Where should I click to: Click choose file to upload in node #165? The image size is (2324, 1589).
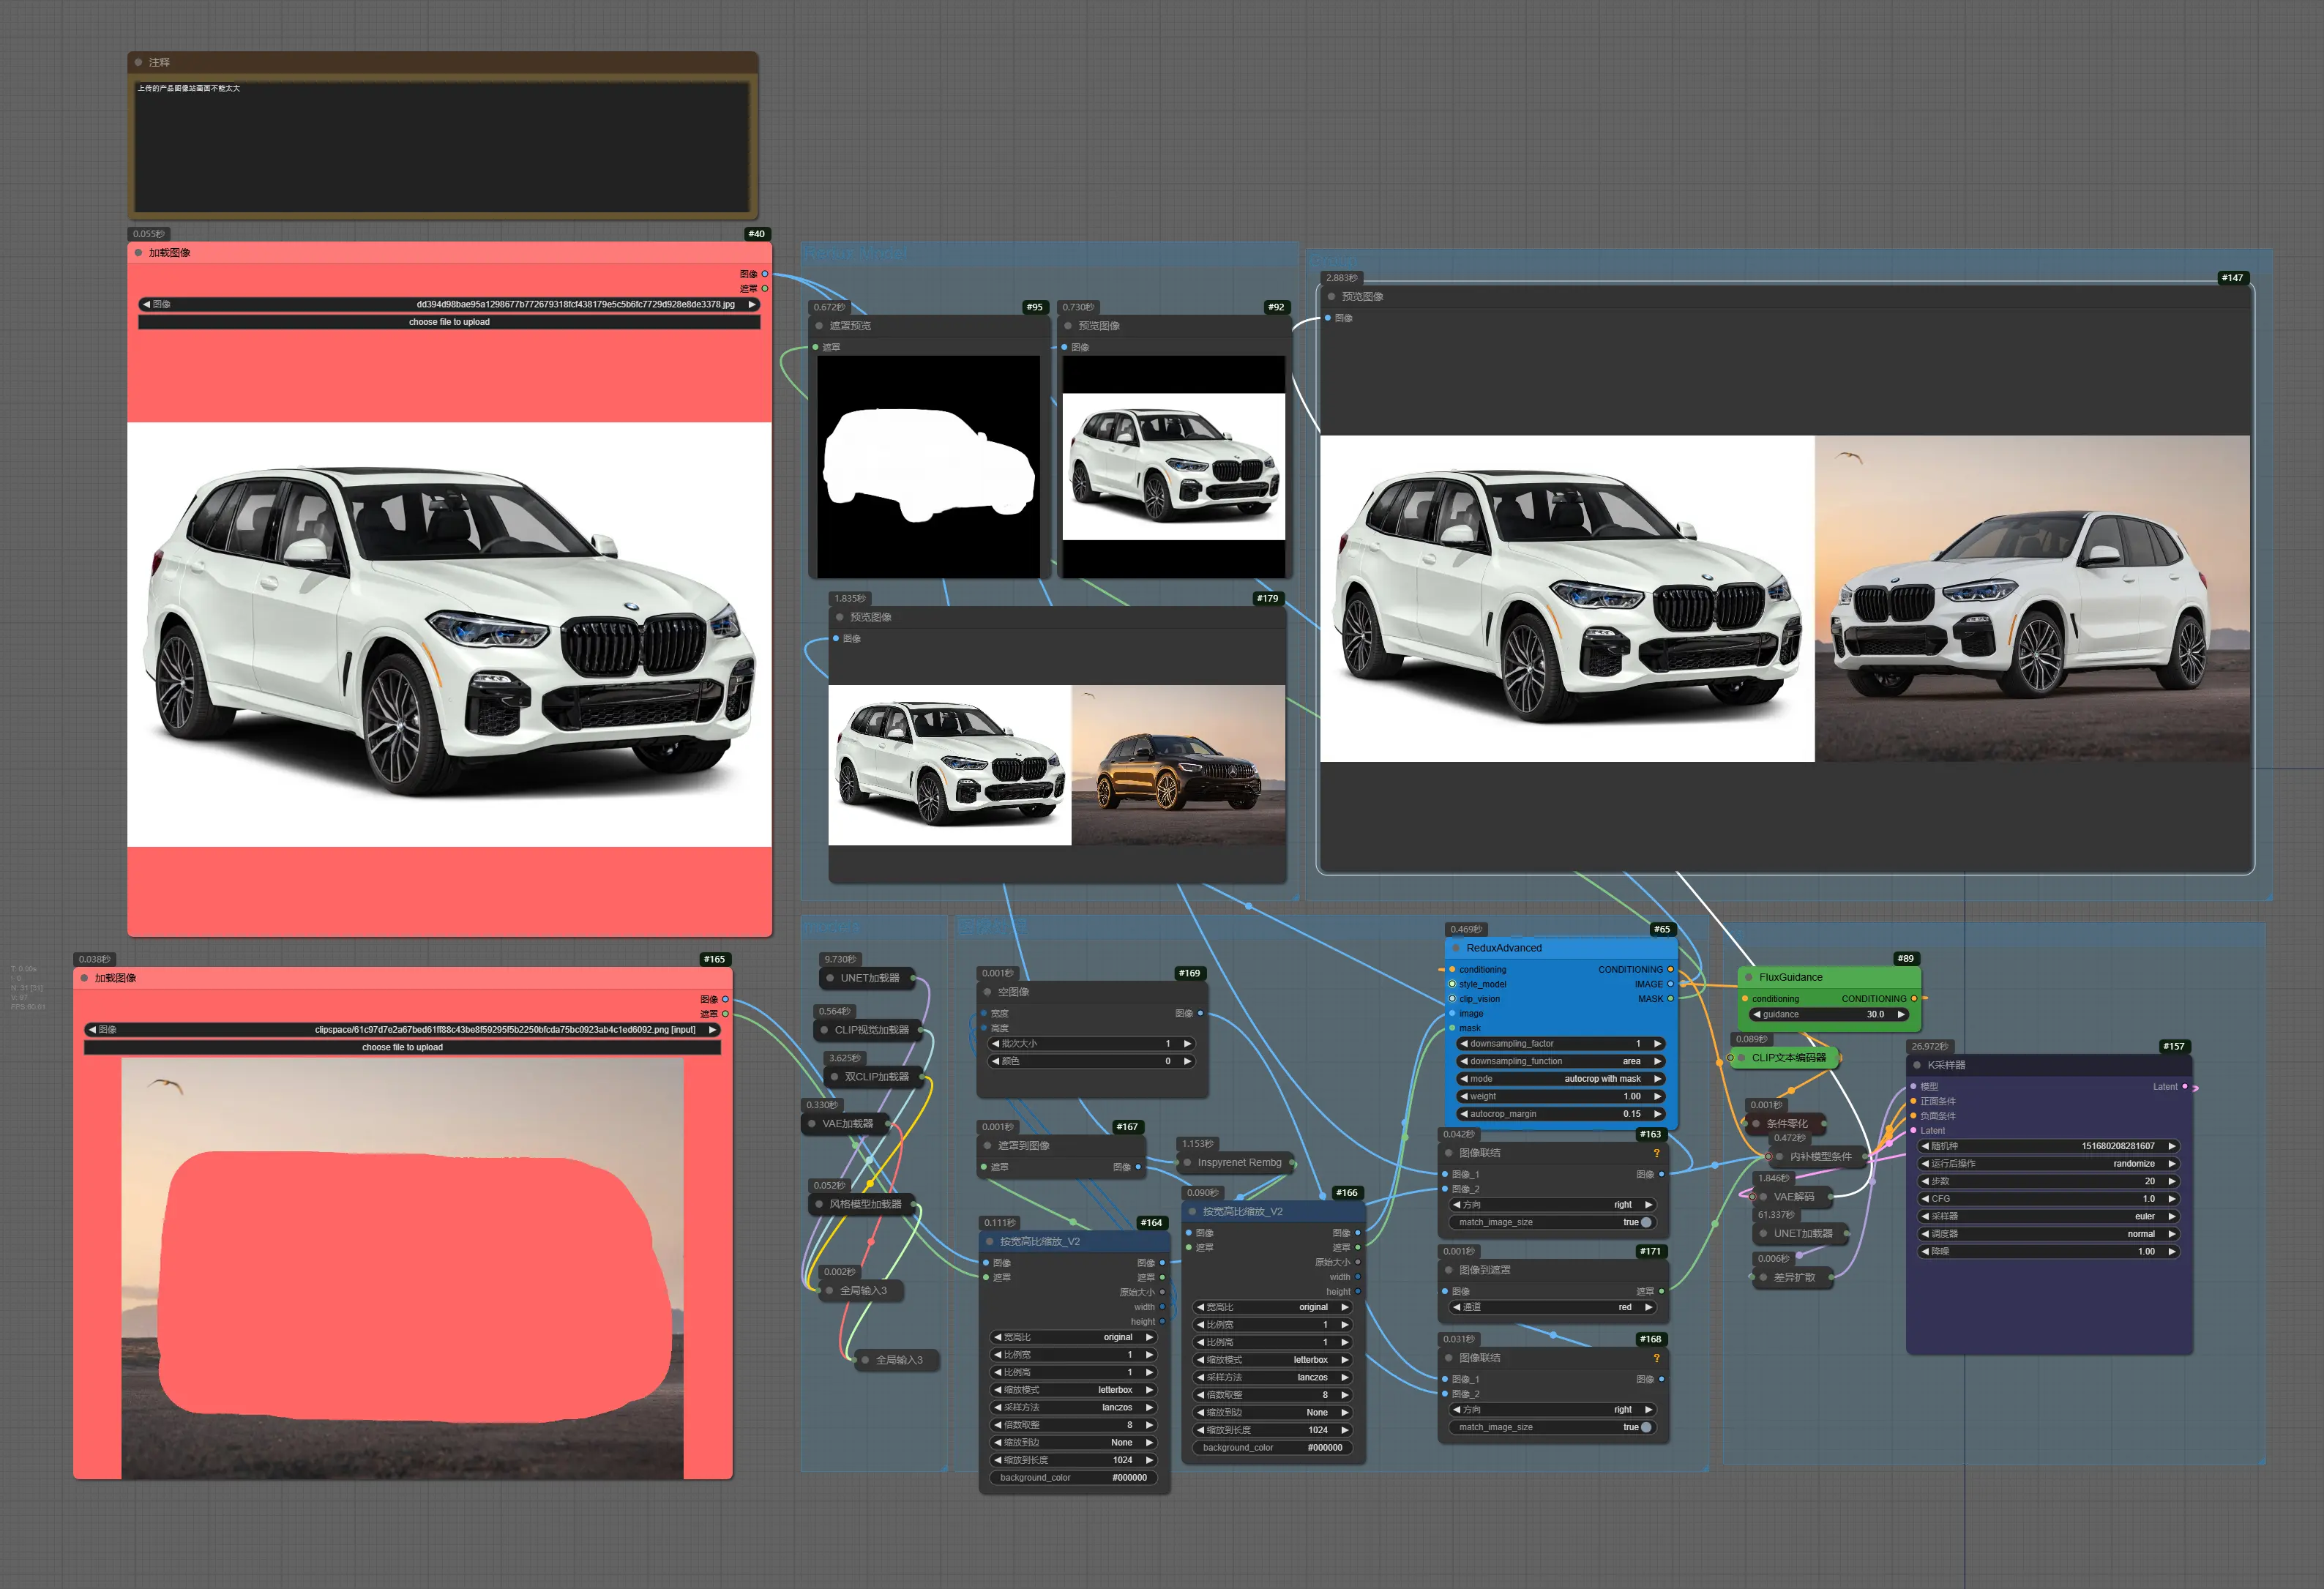(x=402, y=1047)
